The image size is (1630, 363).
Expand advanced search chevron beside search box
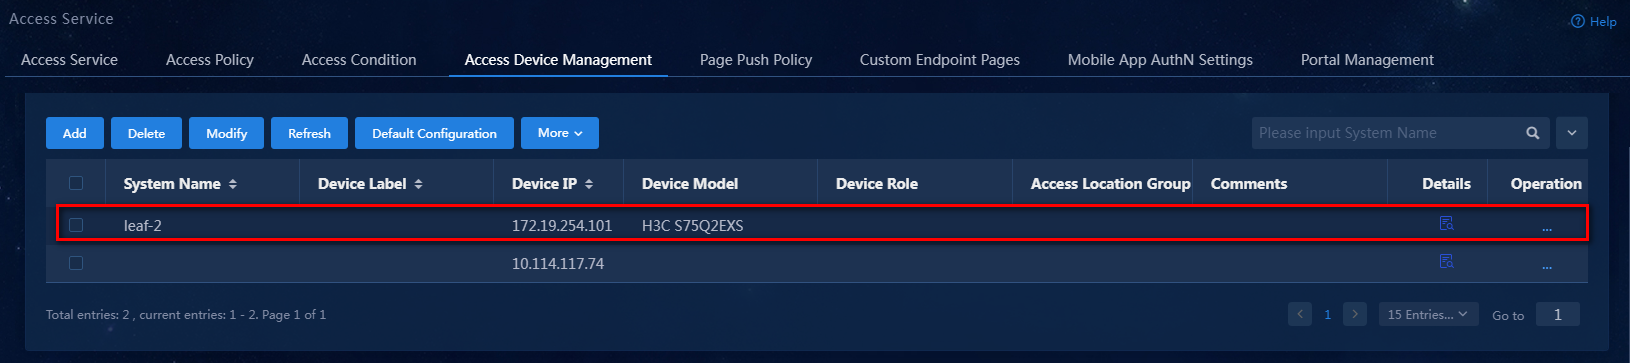(x=1572, y=133)
